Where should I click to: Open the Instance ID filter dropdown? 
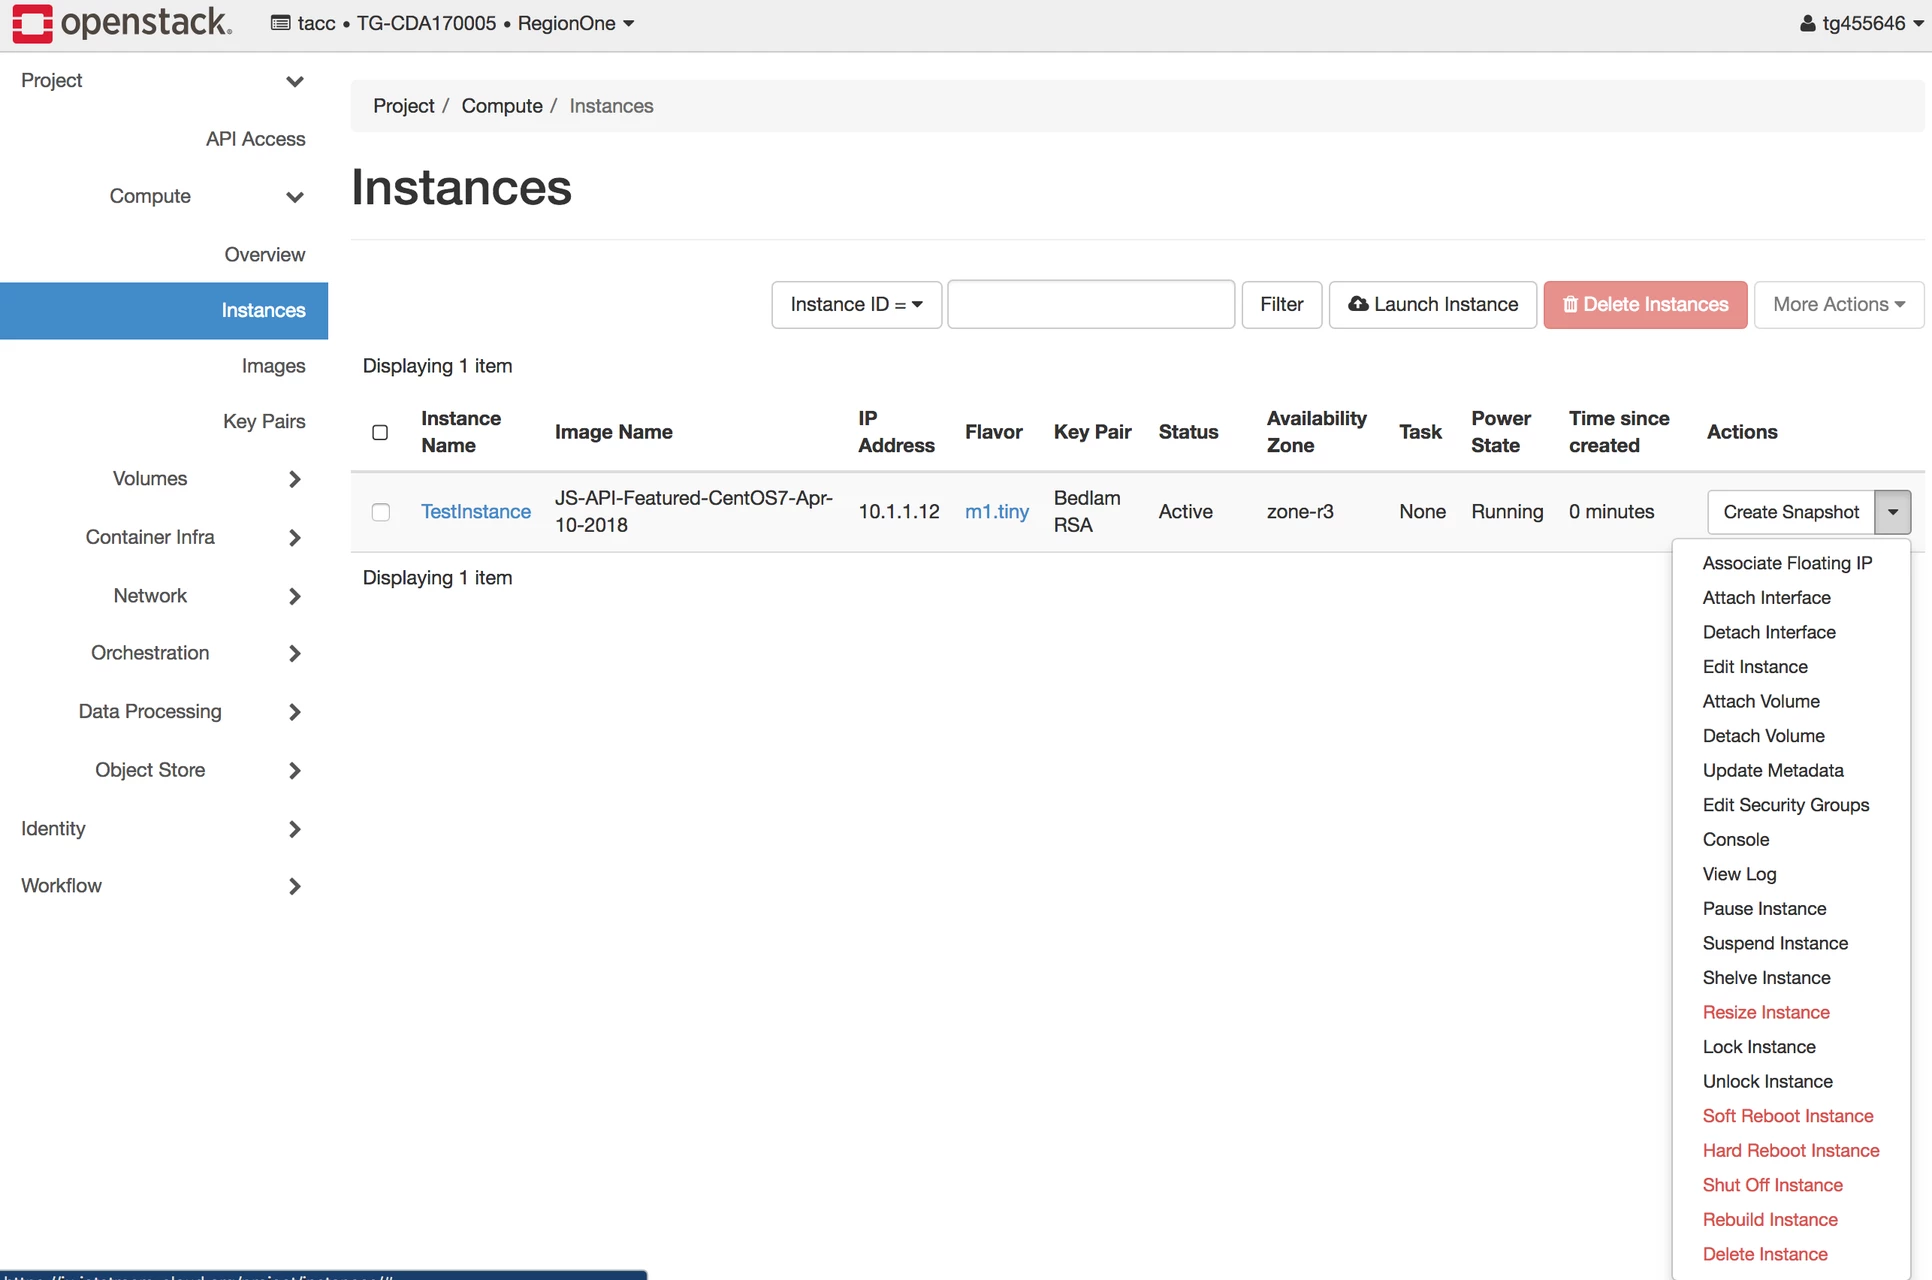[x=856, y=304]
